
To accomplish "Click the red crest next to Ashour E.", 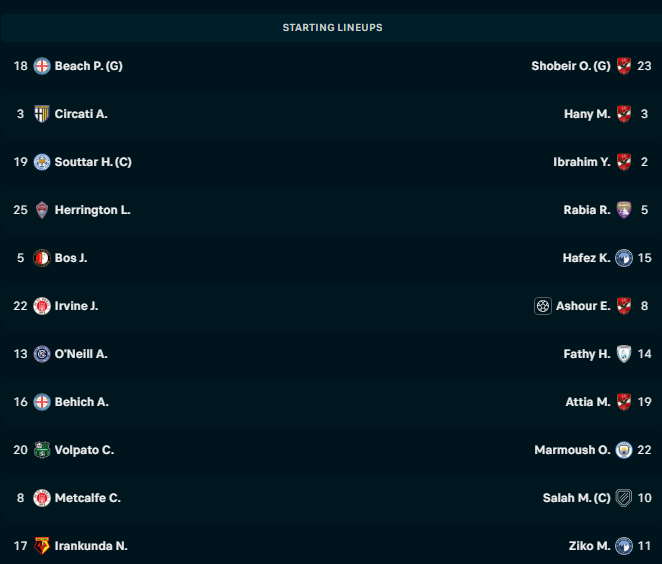I will (624, 306).
